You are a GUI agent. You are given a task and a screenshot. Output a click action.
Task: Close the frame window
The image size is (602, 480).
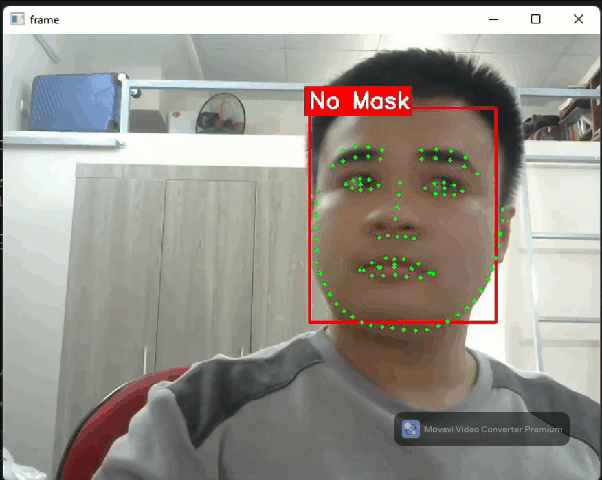[x=579, y=19]
